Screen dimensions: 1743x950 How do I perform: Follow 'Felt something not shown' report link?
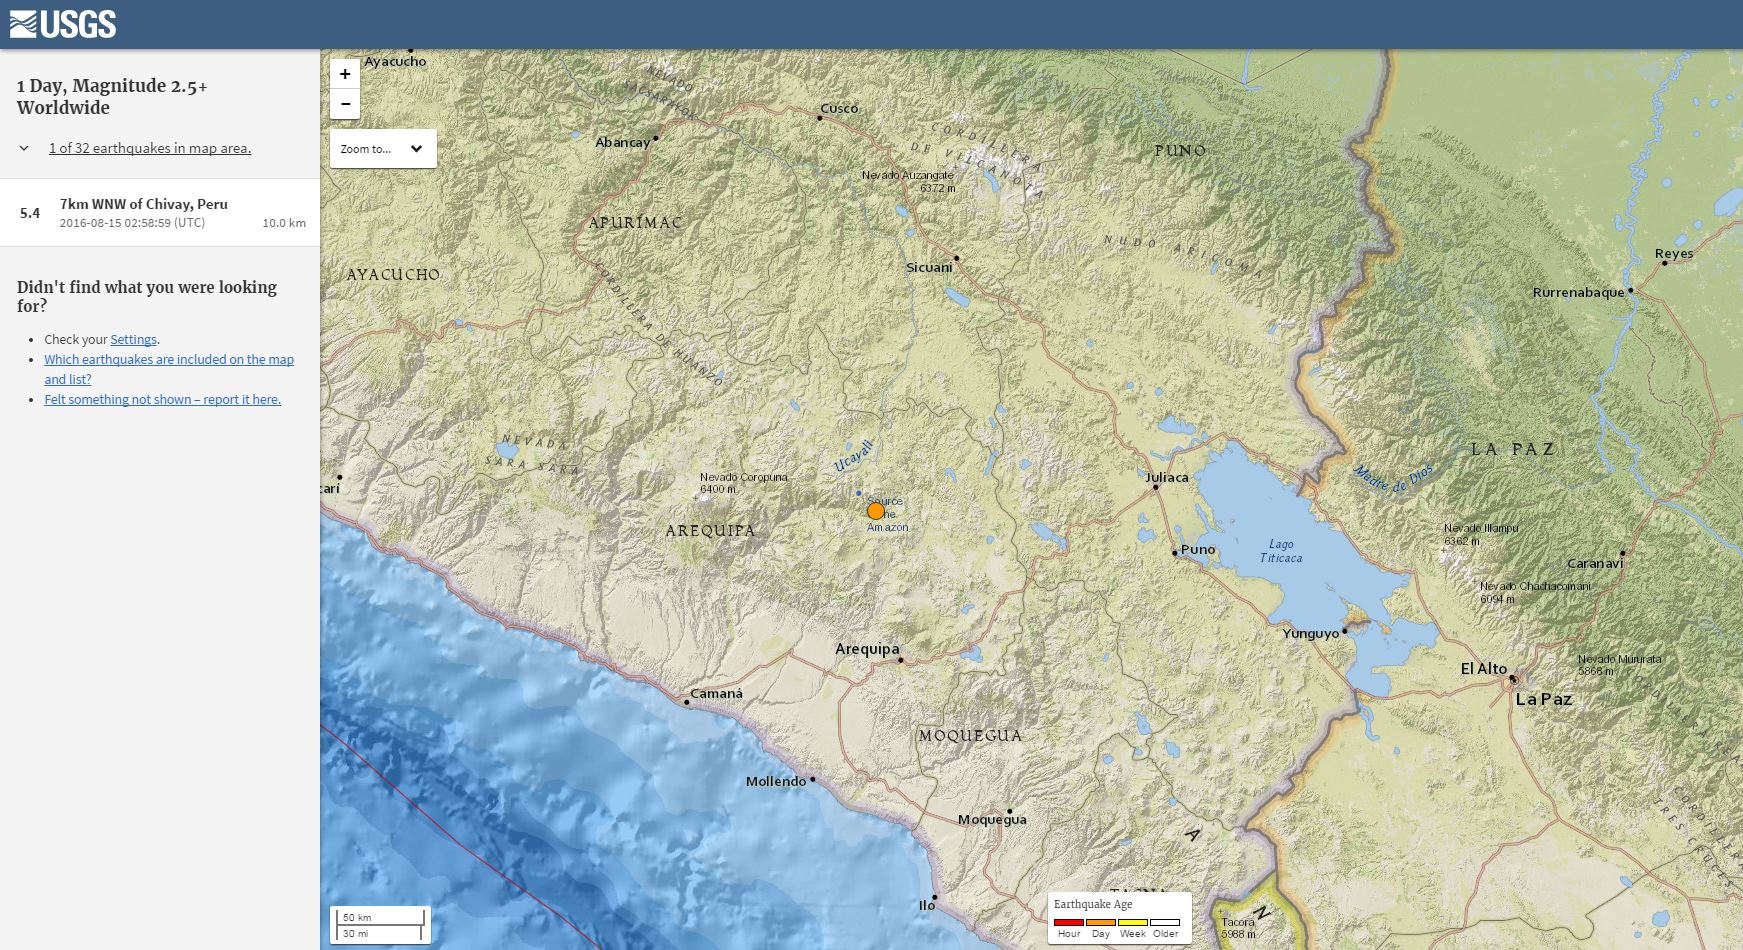point(162,399)
